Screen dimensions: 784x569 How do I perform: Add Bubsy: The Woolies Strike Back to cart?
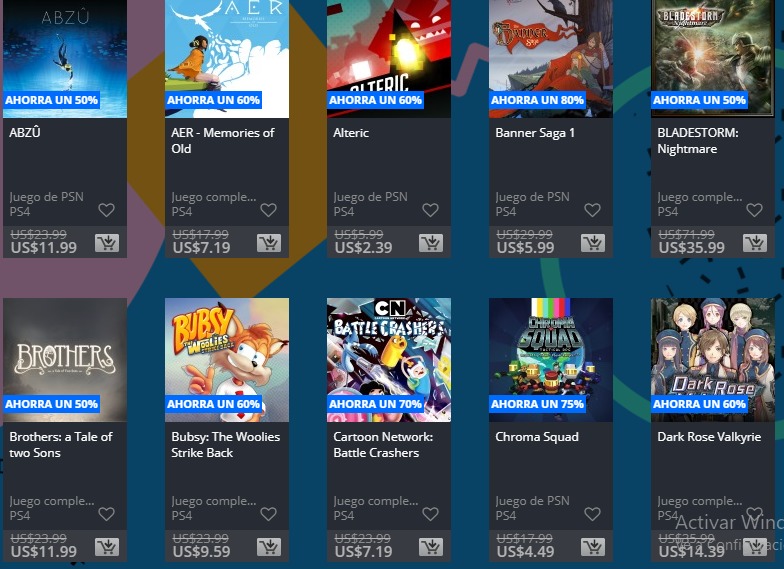click(x=269, y=548)
